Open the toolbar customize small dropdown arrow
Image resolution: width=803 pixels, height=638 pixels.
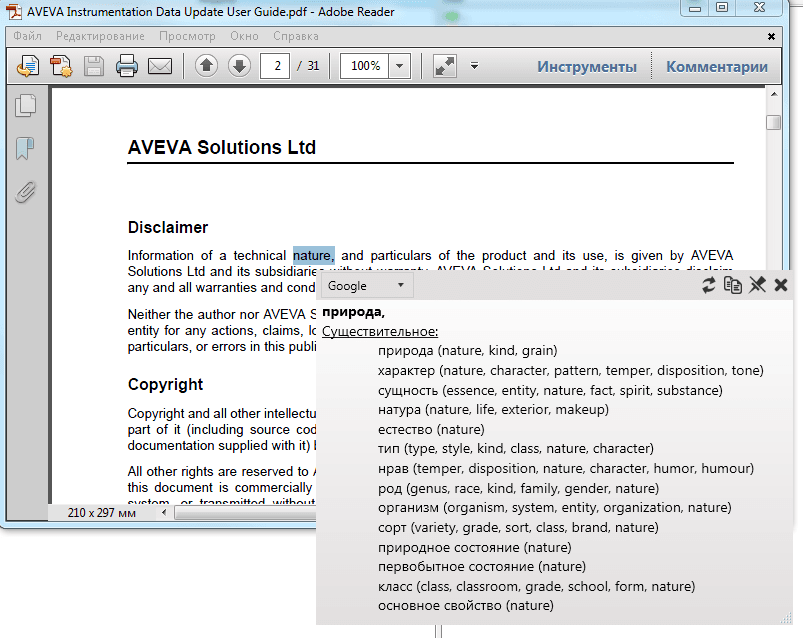click(475, 66)
